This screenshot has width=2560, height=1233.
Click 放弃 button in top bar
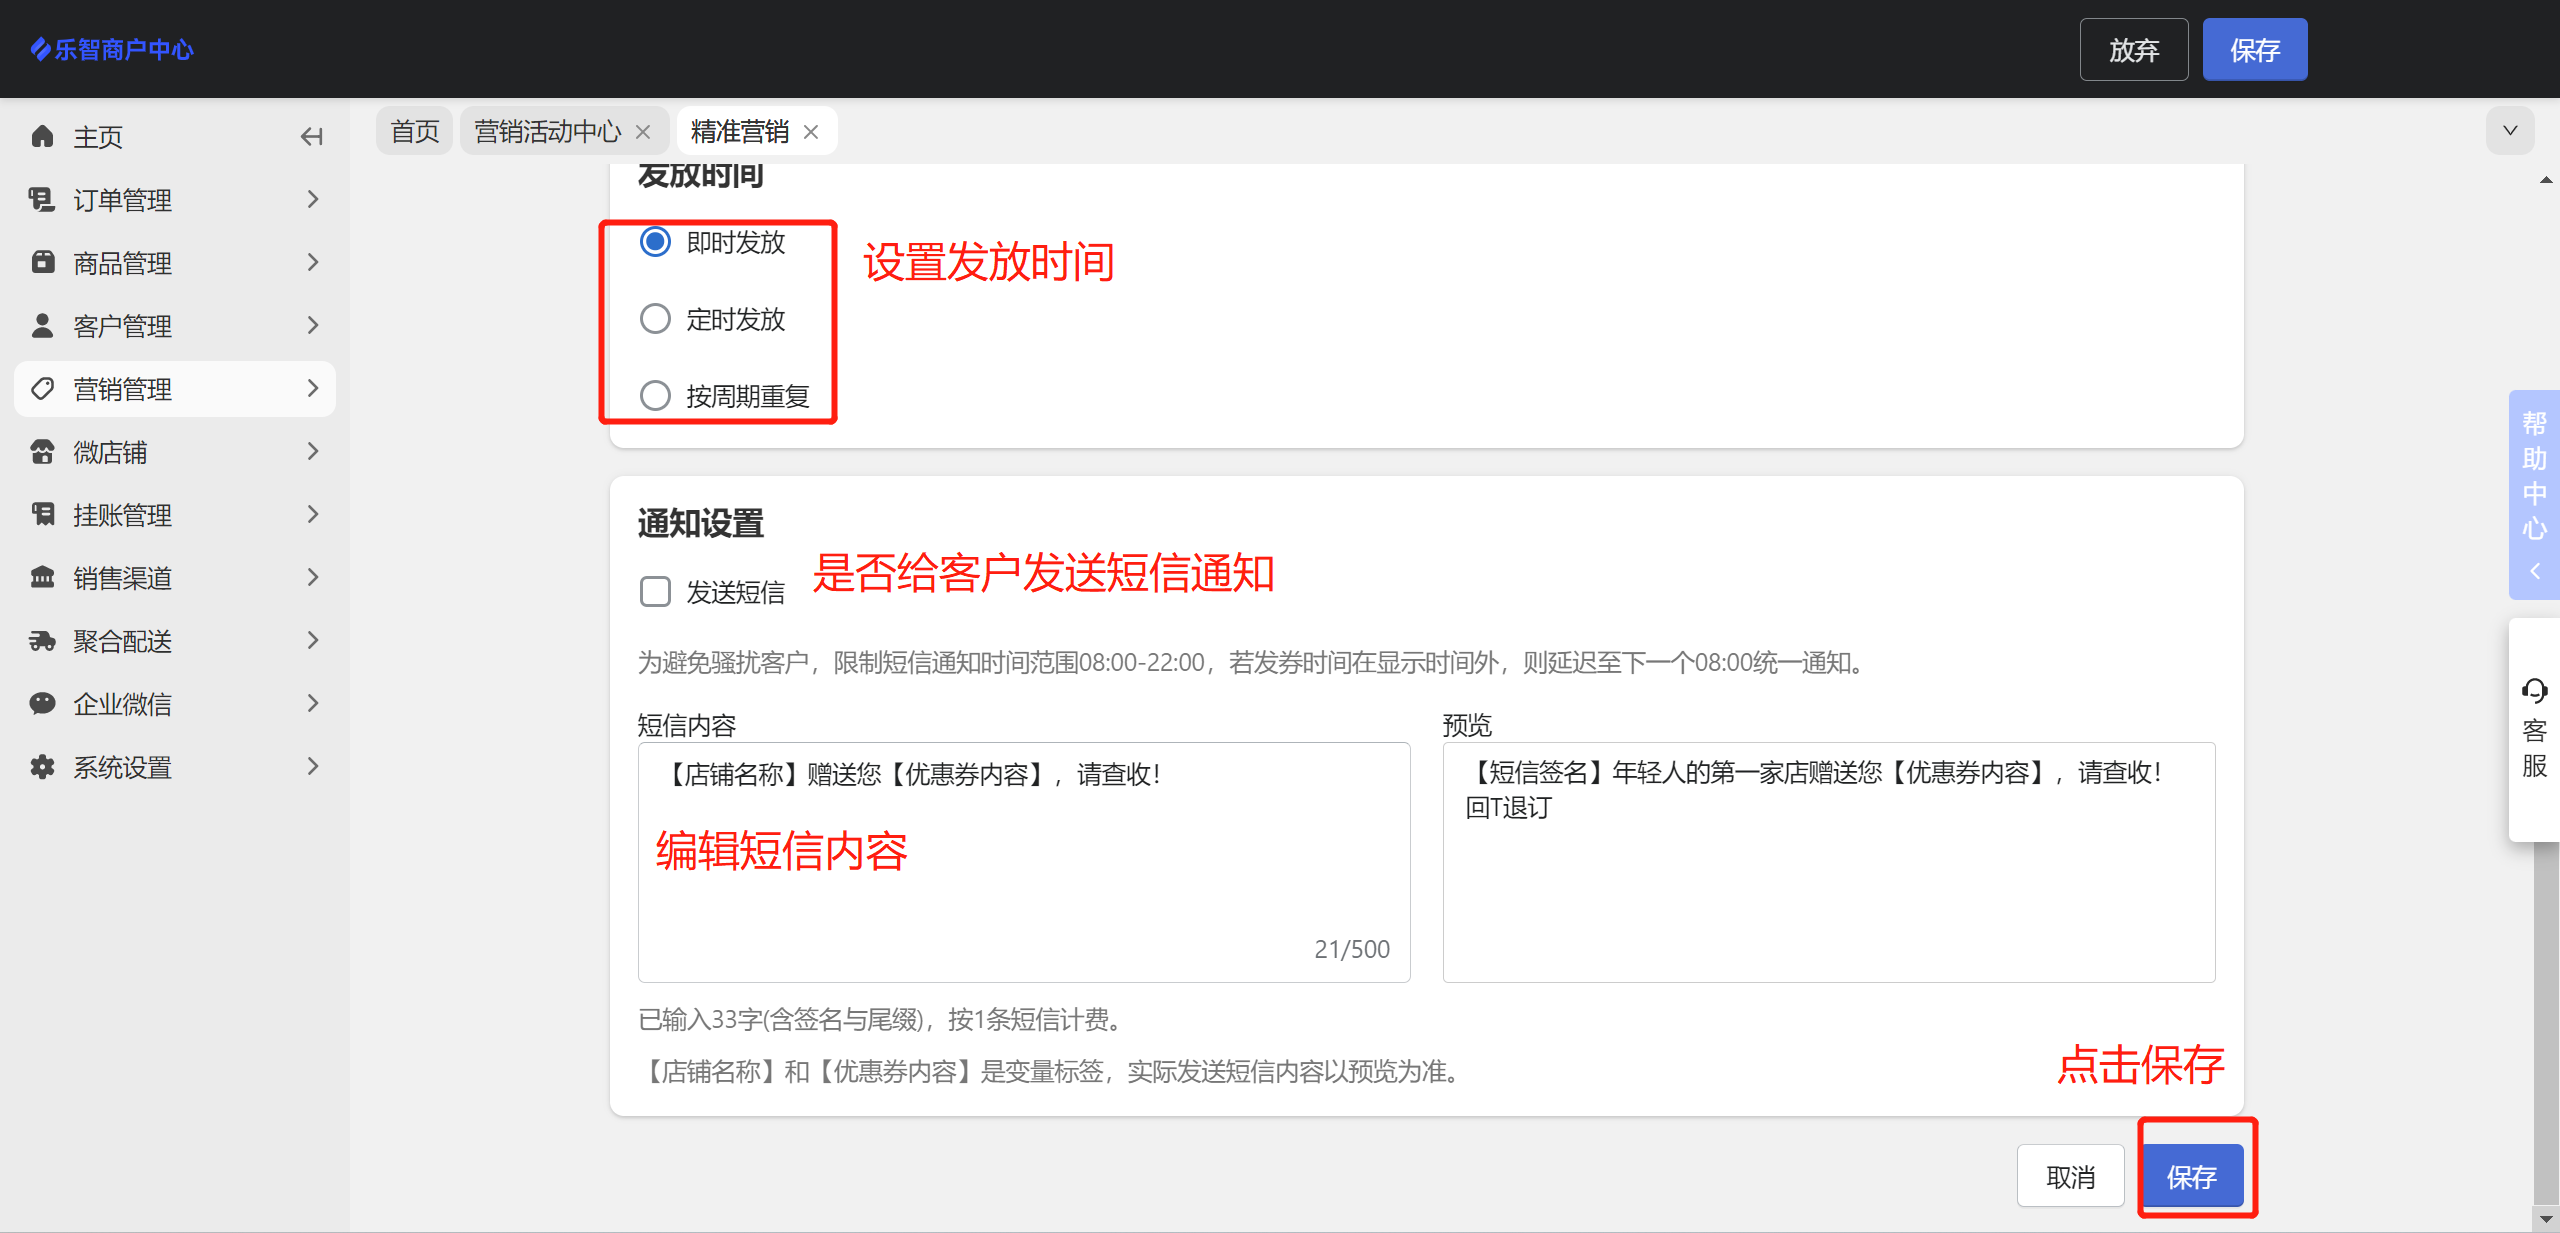click(x=2133, y=50)
